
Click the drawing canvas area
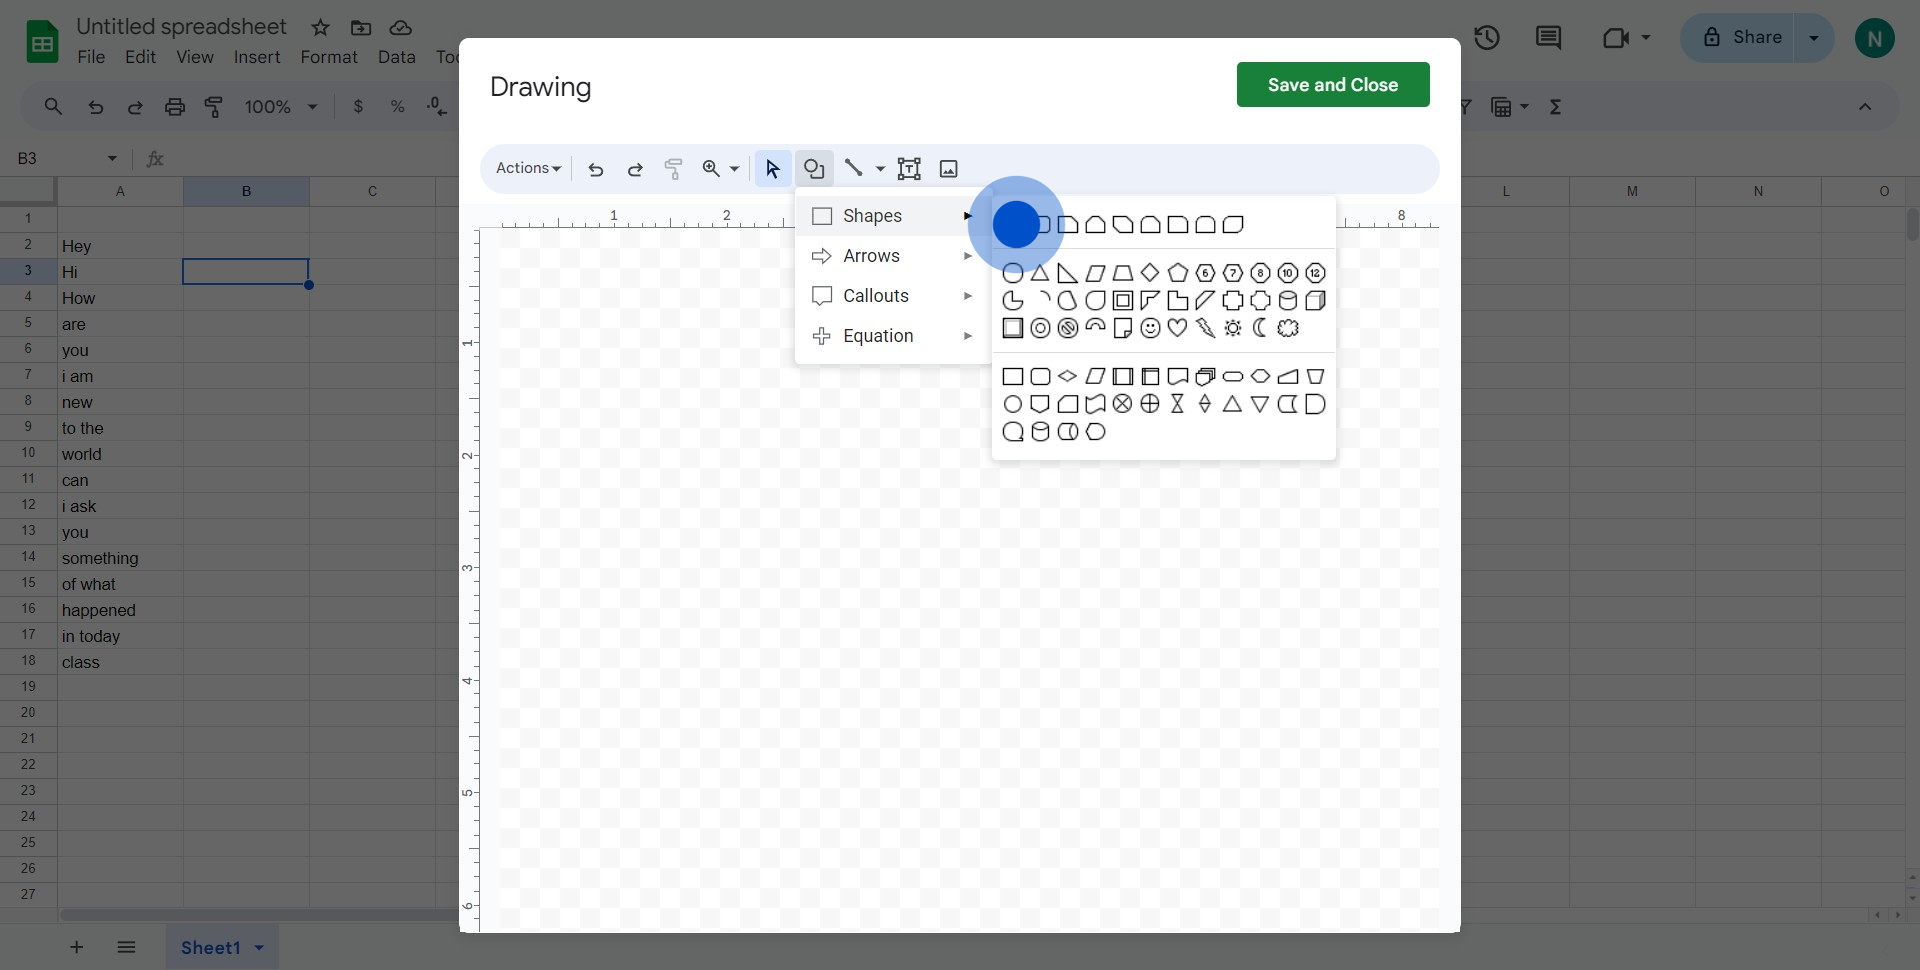pos(900,650)
